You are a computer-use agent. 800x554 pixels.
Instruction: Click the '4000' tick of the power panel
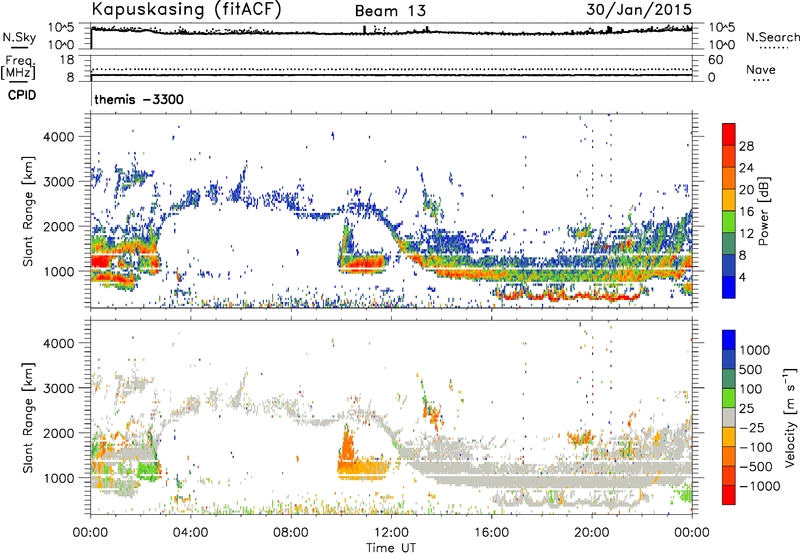(59, 137)
